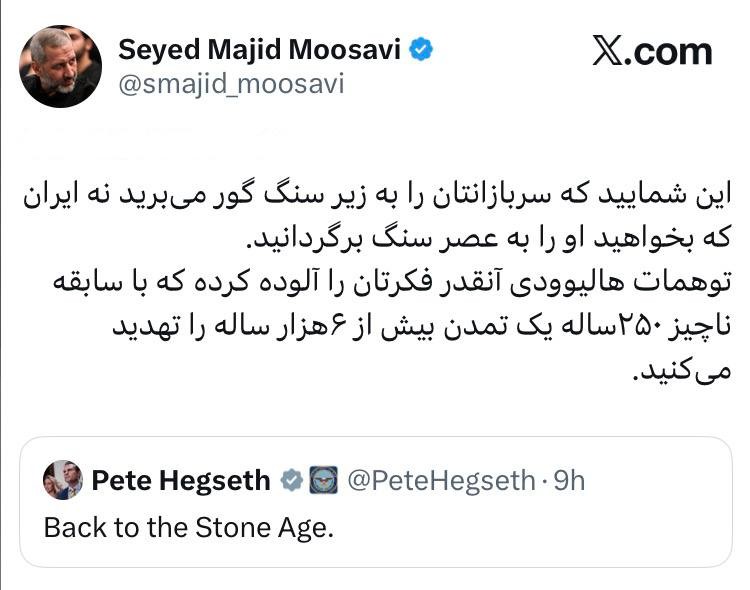Click blue verified badge beside Seyed Majid Moosavi
Viewport: 750px width, 590px height.
pyautogui.click(x=423, y=48)
